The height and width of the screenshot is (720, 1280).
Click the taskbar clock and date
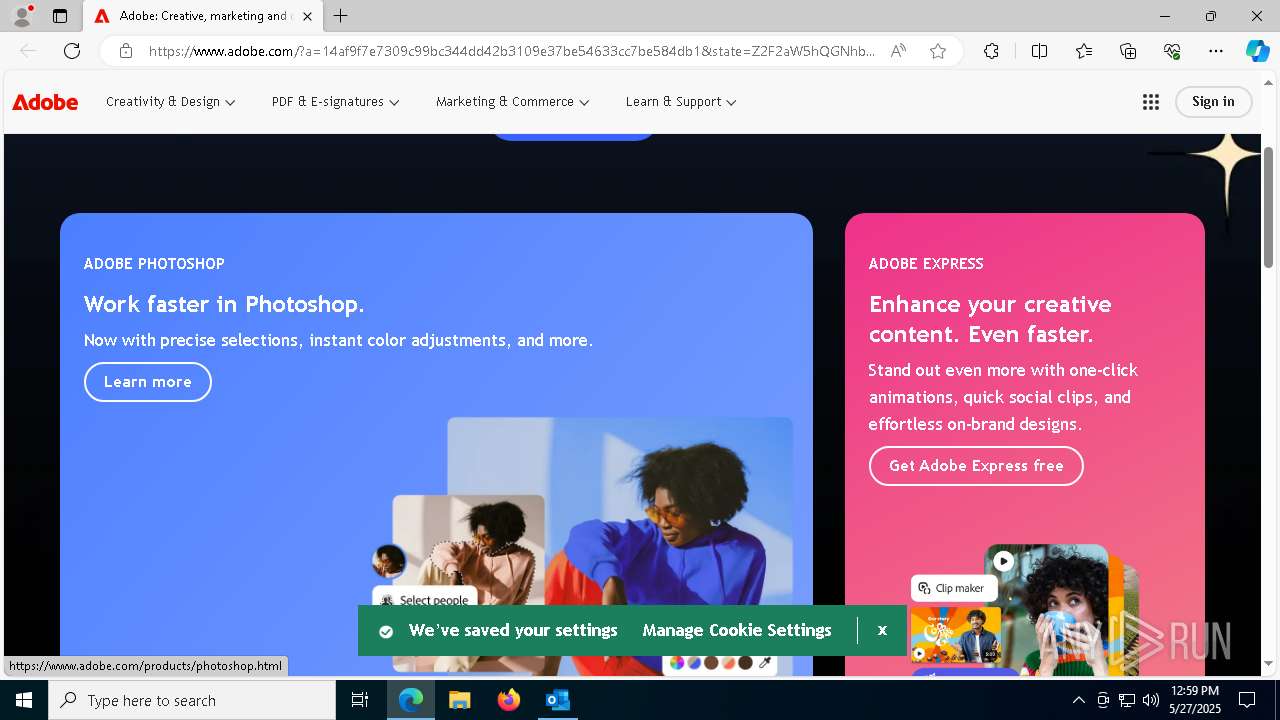[x=1195, y=700]
